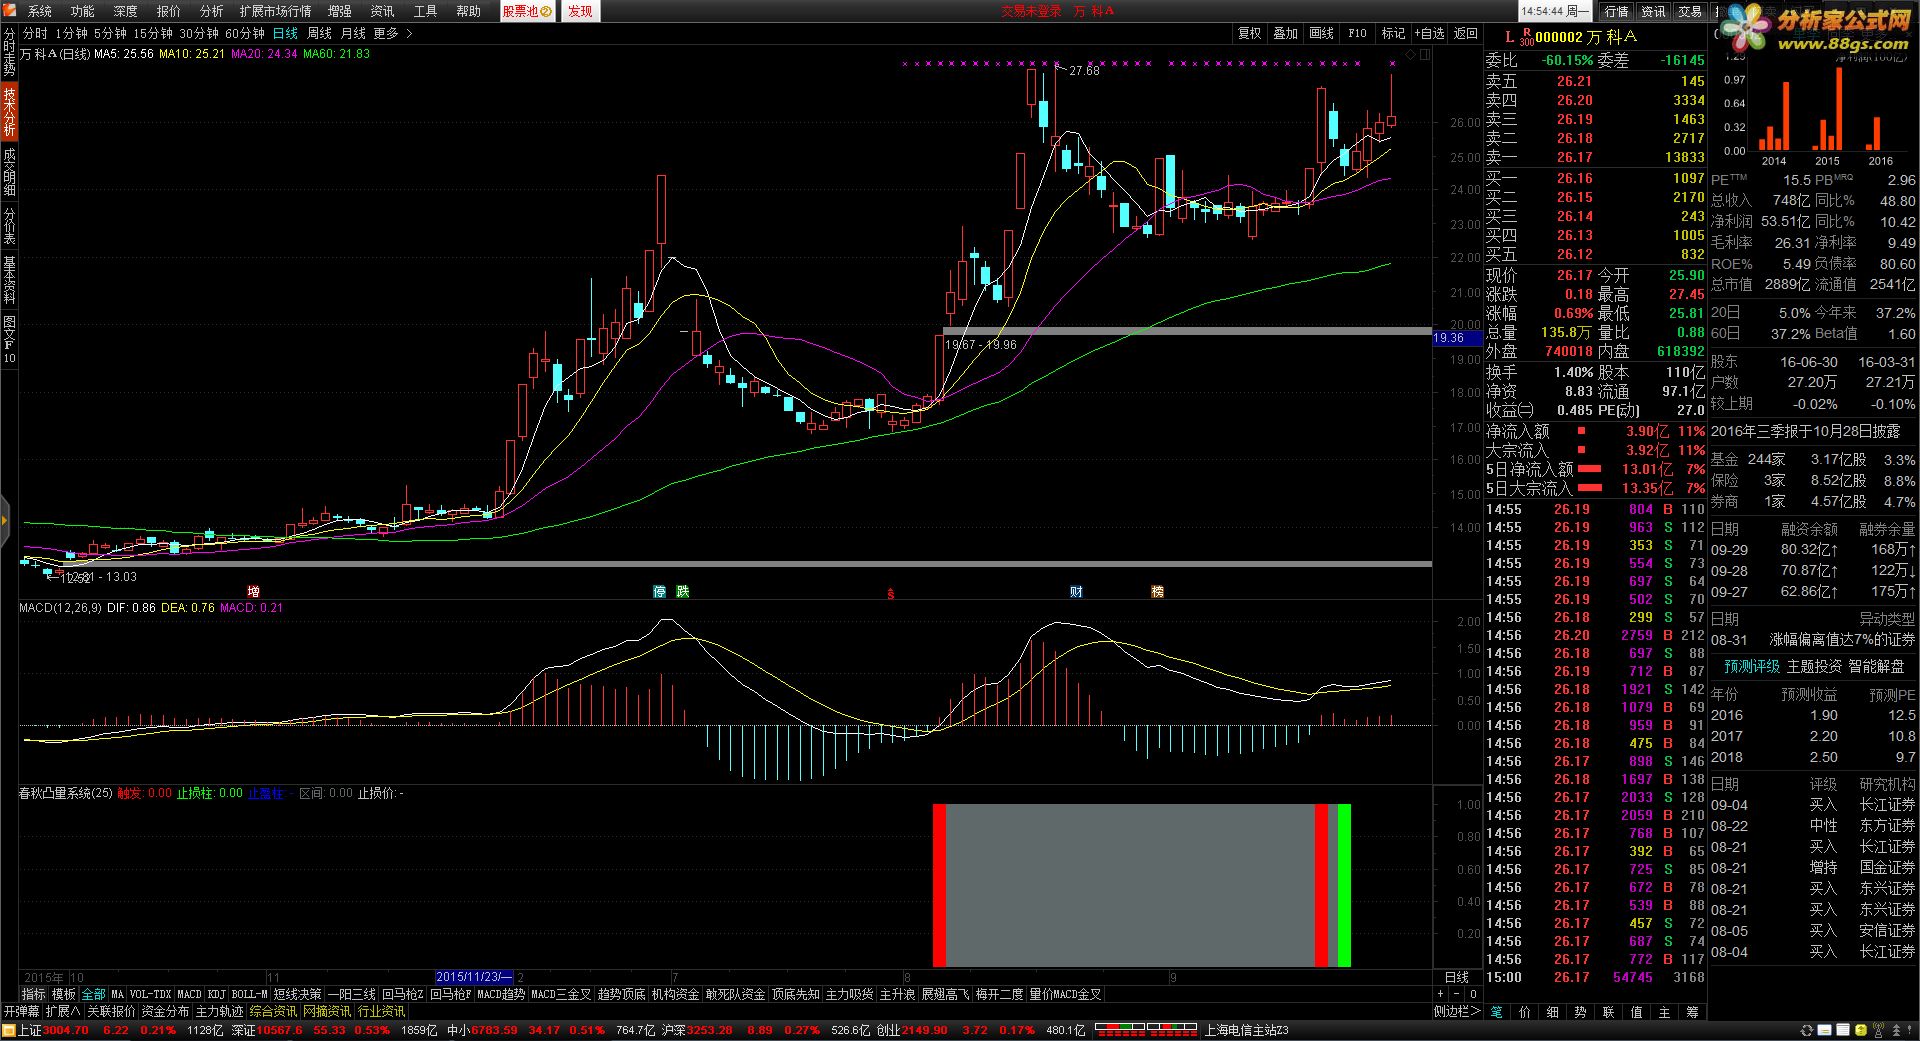This screenshot has height=1041, width=1920.
Task: Click the 跌 event marker under chart
Action: (x=683, y=592)
